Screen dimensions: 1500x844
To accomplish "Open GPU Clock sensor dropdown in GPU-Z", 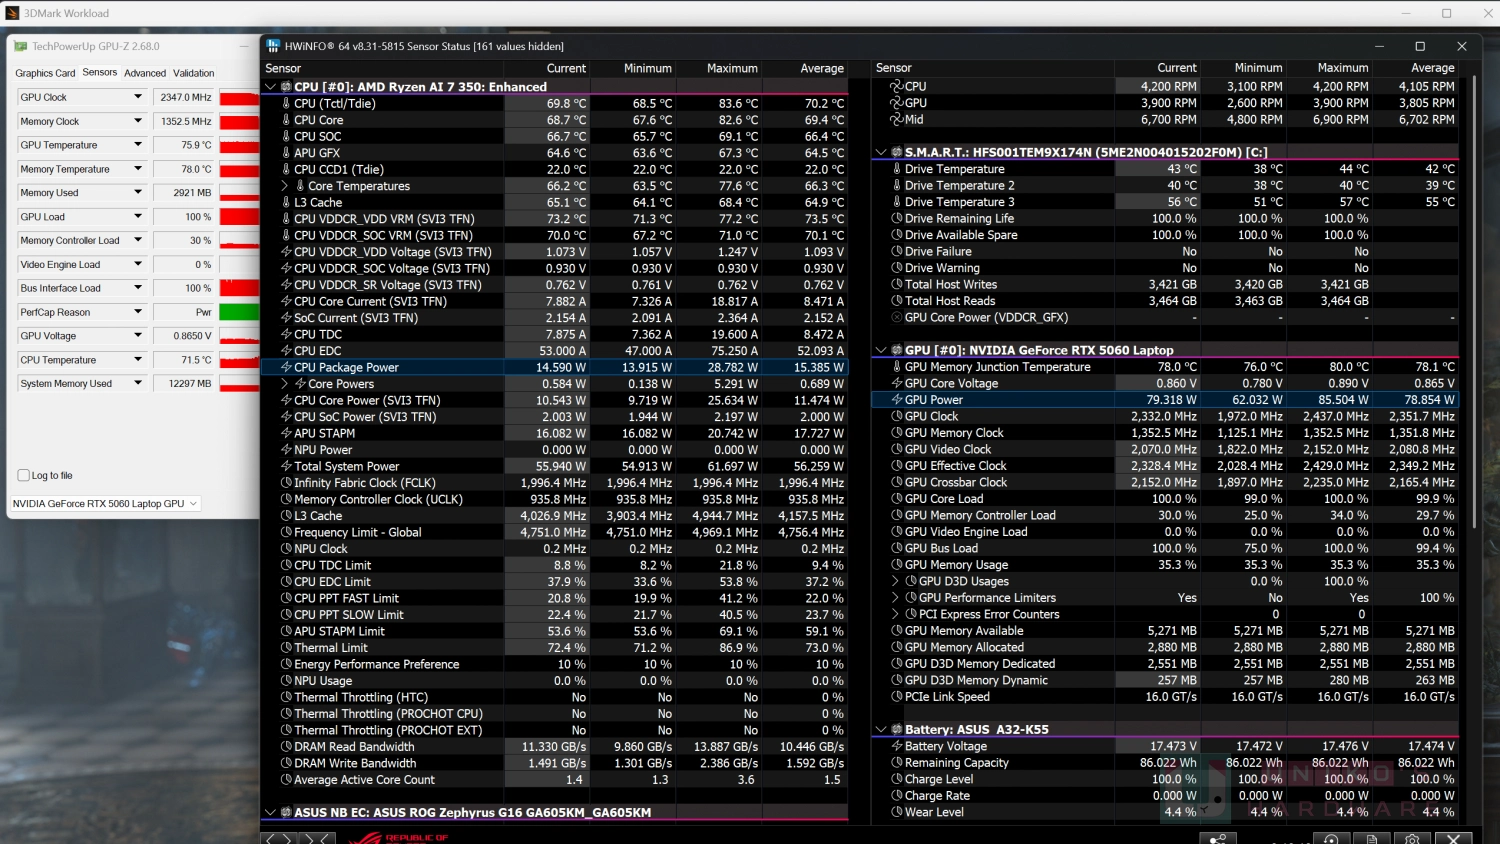I will click(x=138, y=97).
